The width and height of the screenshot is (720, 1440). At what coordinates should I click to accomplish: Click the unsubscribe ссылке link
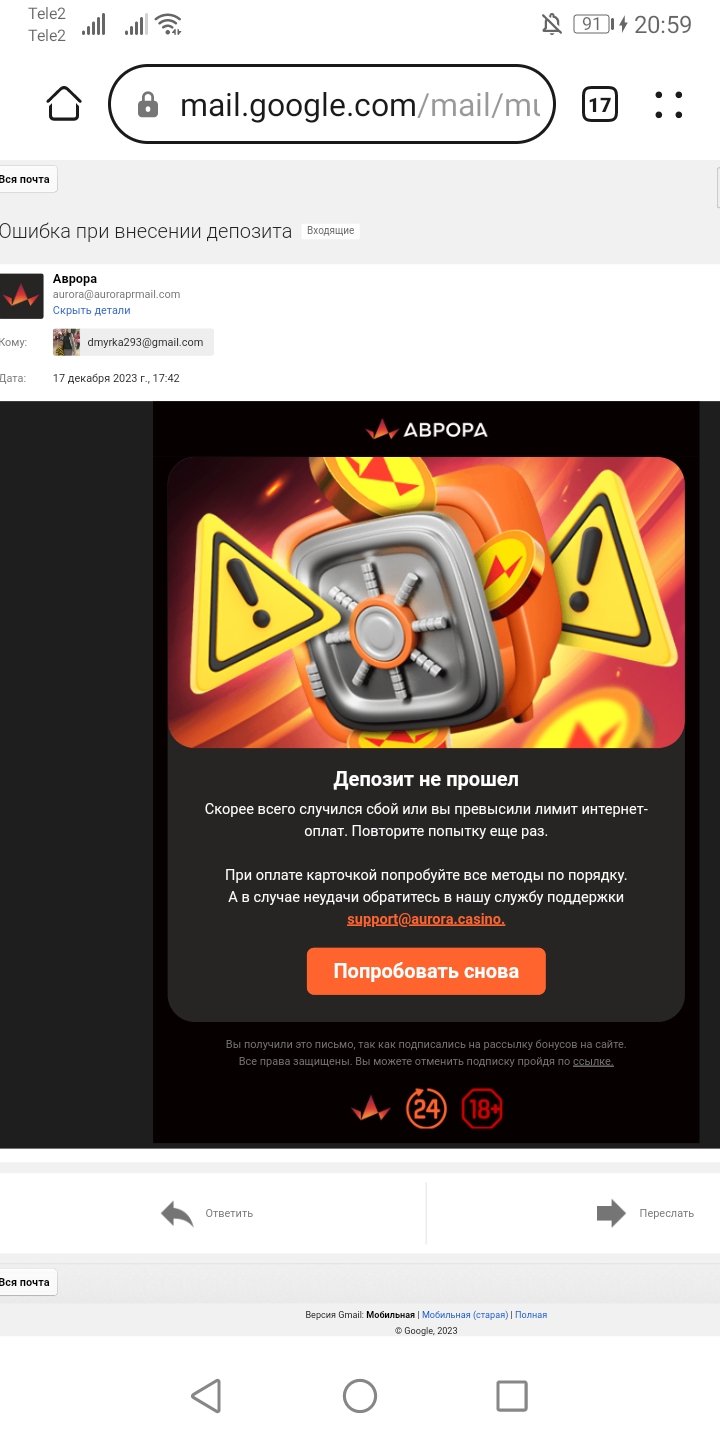click(593, 1061)
